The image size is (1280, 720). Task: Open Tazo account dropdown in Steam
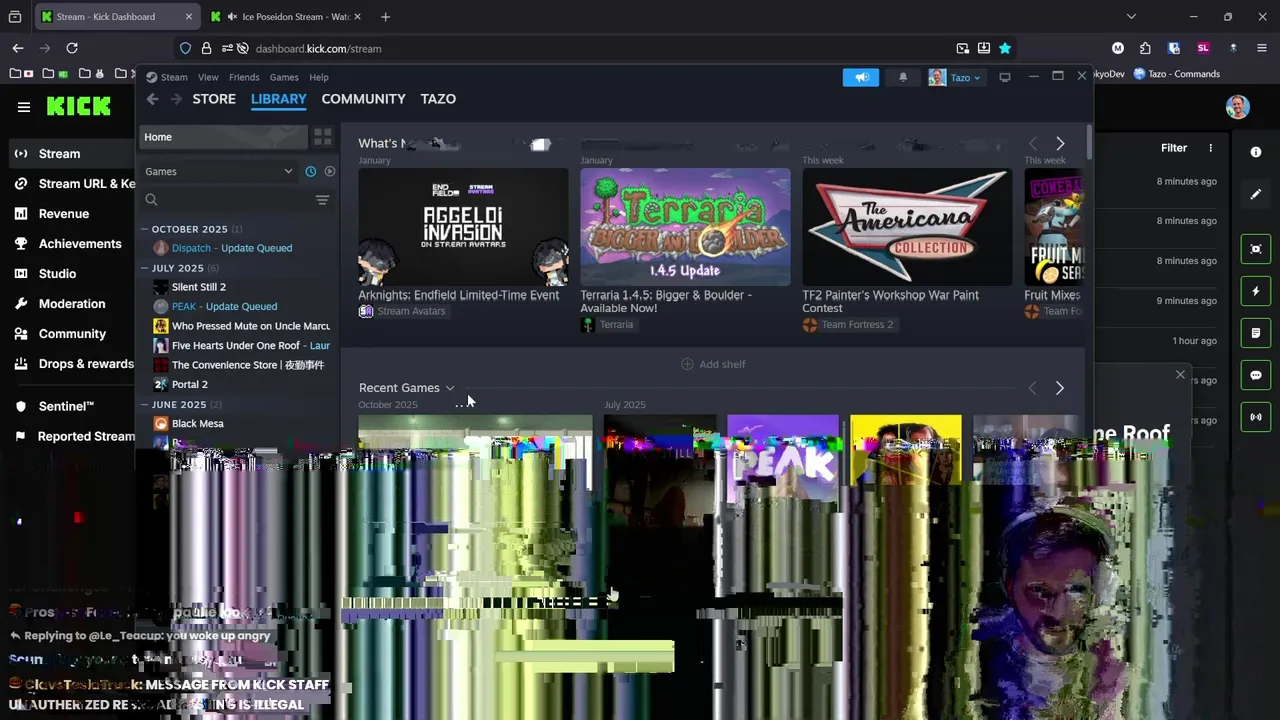(956, 77)
